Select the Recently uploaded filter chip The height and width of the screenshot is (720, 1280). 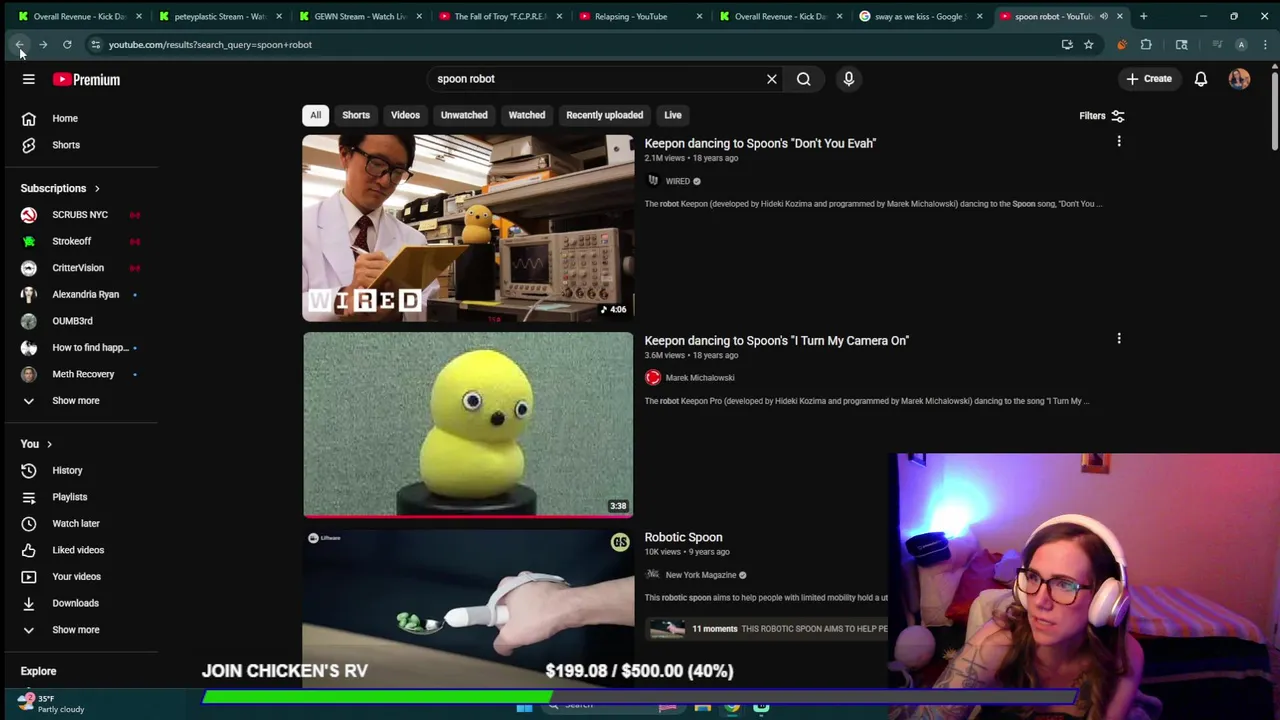[x=604, y=115]
